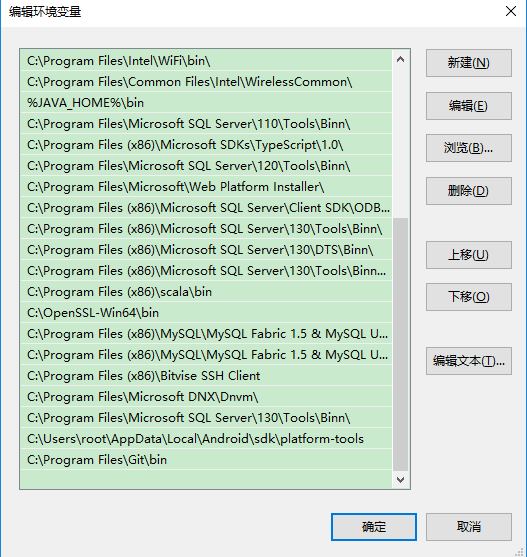The height and width of the screenshot is (557, 527).
Task: Open 编辑文本(T)... text editor
Action: pos(469,361)
